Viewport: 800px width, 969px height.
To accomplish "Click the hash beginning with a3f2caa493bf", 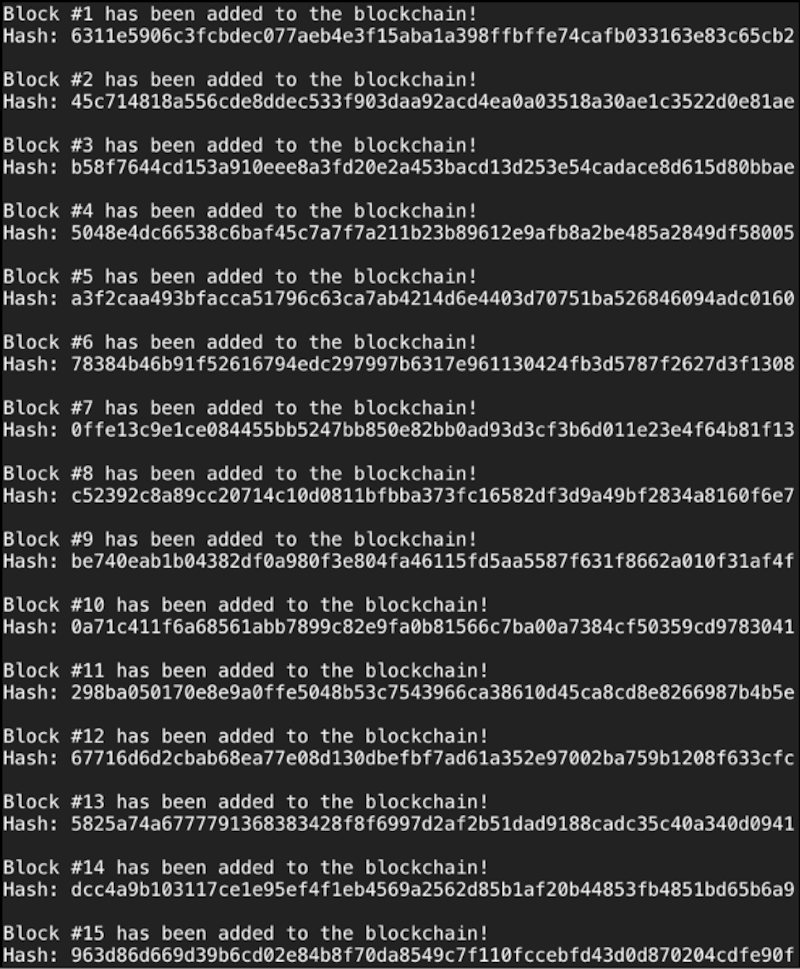I will pos(432,298).
